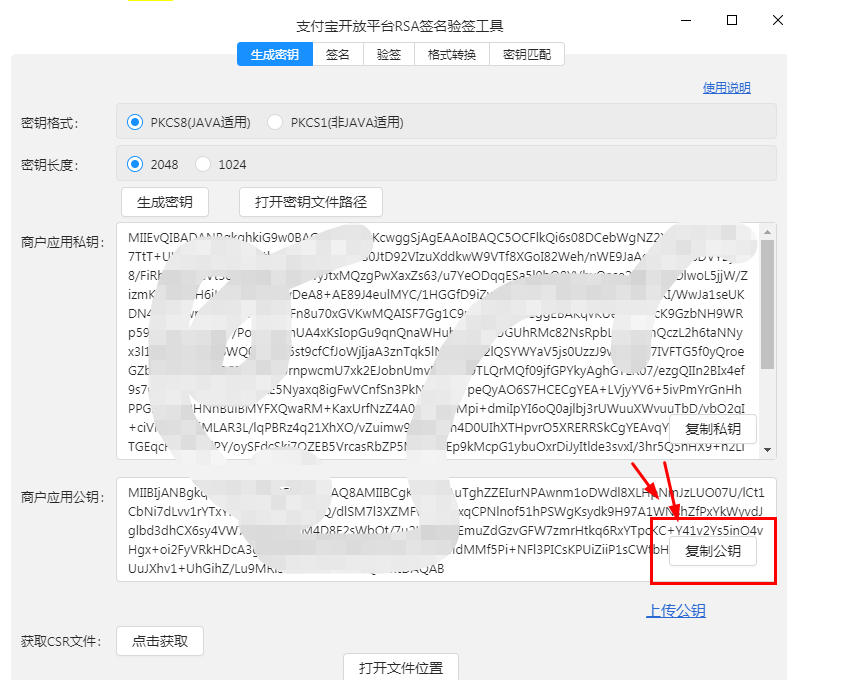Click the 商户应用私钥: label
The image size is (848, 680).
63,242
